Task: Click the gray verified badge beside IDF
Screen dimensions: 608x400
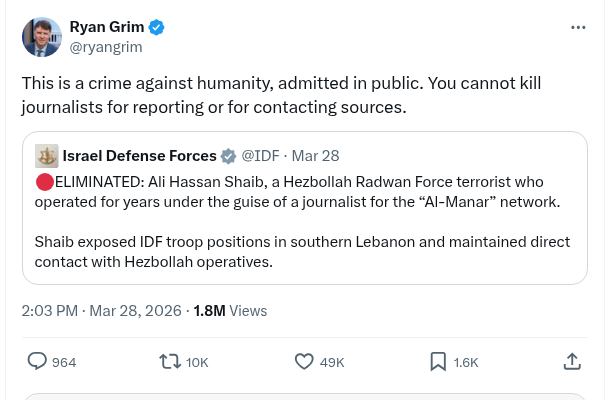Action: 229,156
